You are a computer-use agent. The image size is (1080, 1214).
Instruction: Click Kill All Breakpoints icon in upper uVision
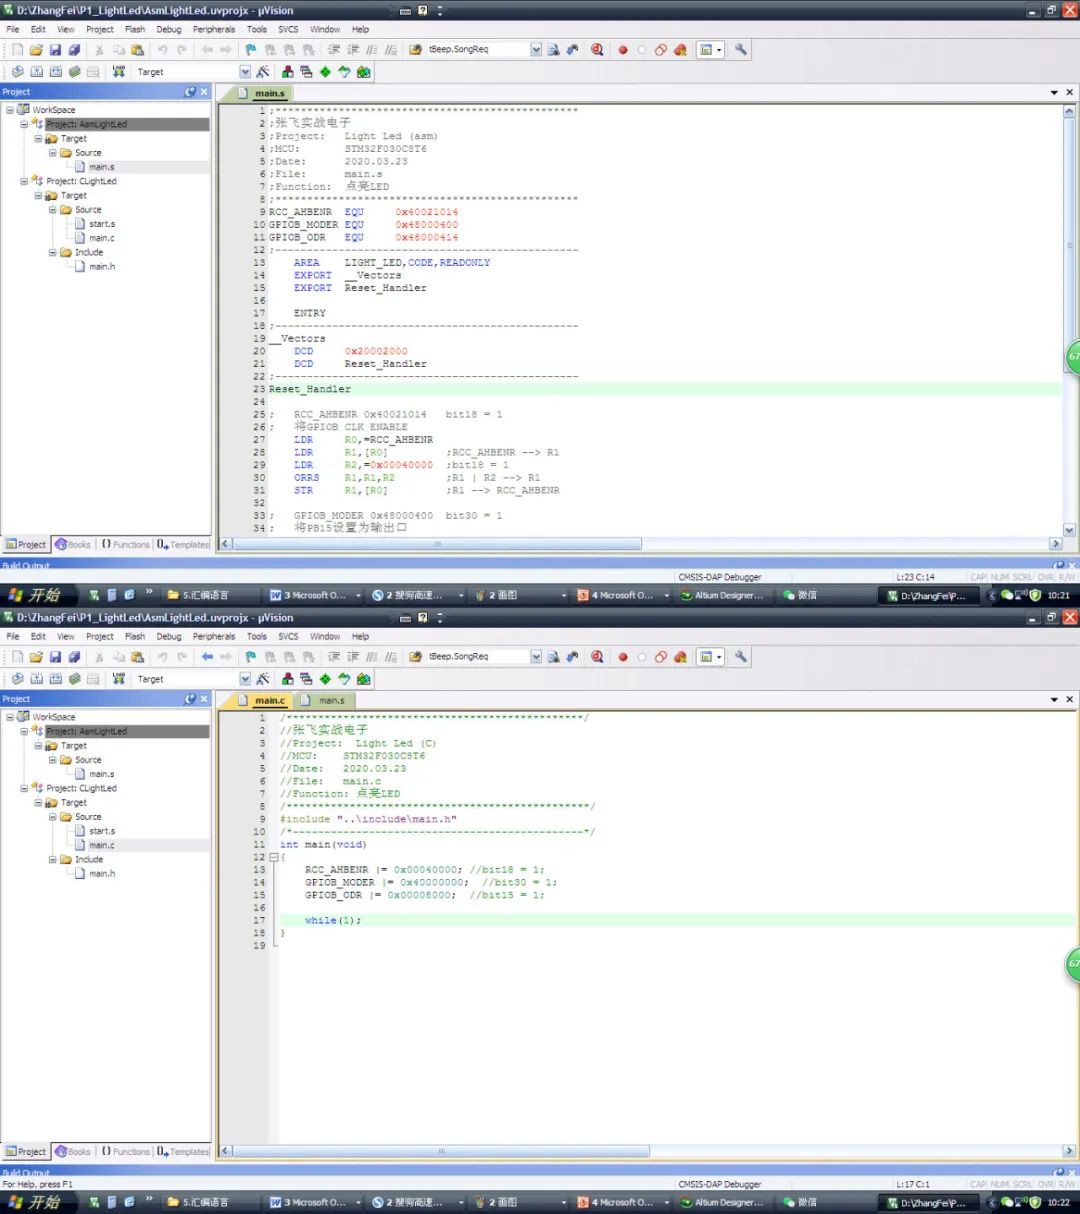(x=680, y=50)
